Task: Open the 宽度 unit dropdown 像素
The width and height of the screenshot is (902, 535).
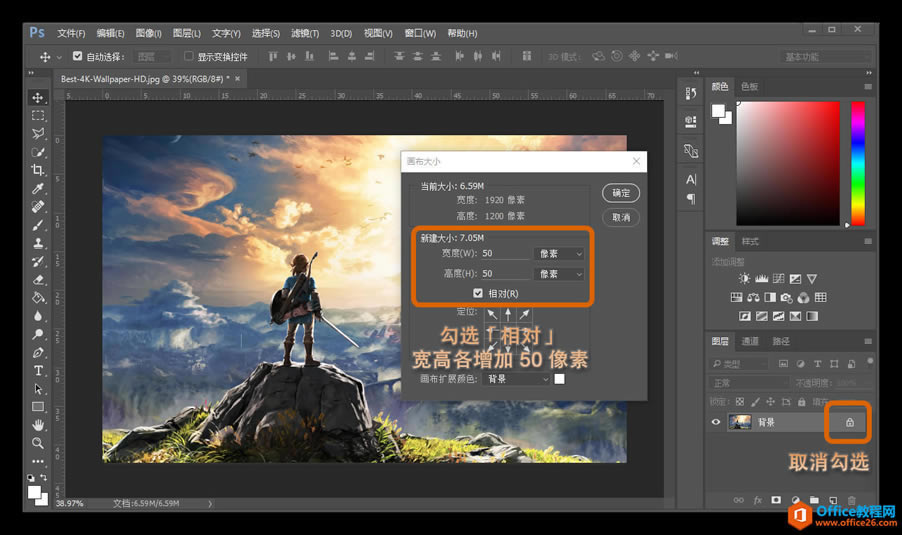Action: (559, 254)
